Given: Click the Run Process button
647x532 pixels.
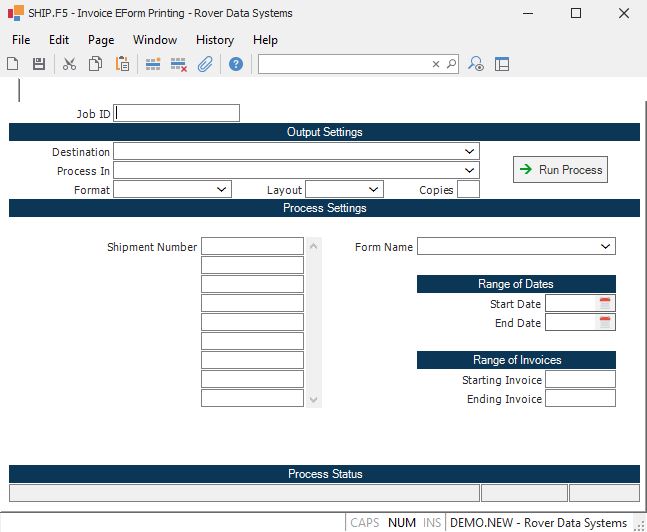Looking at the screenshot, I should click(x=560, y=170).
